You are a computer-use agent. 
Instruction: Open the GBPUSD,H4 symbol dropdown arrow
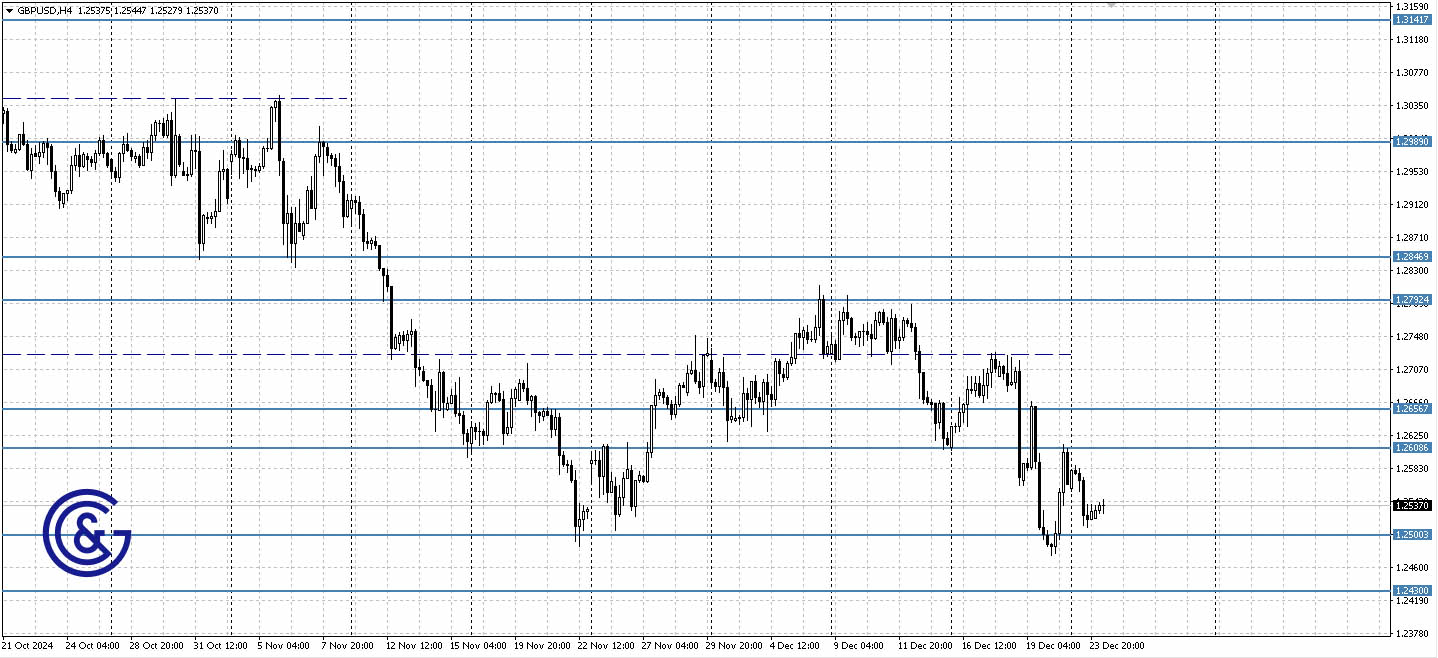point(10,10)
